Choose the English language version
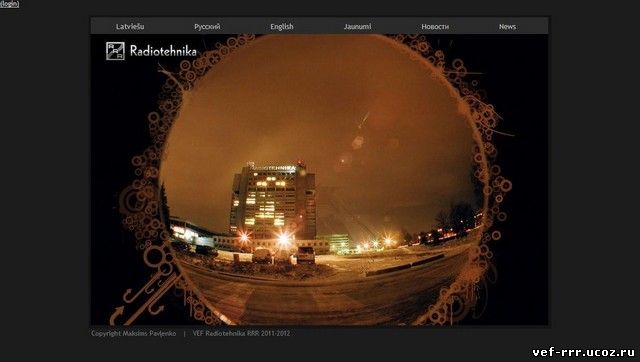 tap(282, 27)
